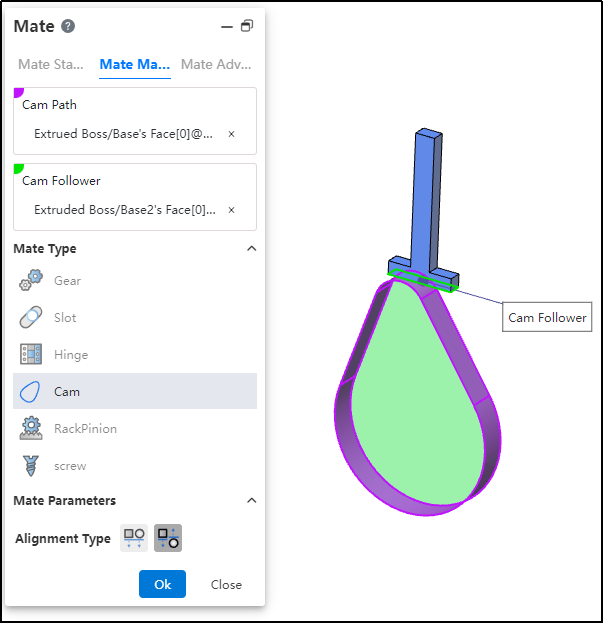Minimize the Mate dialog panel

click(x=227, y=27)
